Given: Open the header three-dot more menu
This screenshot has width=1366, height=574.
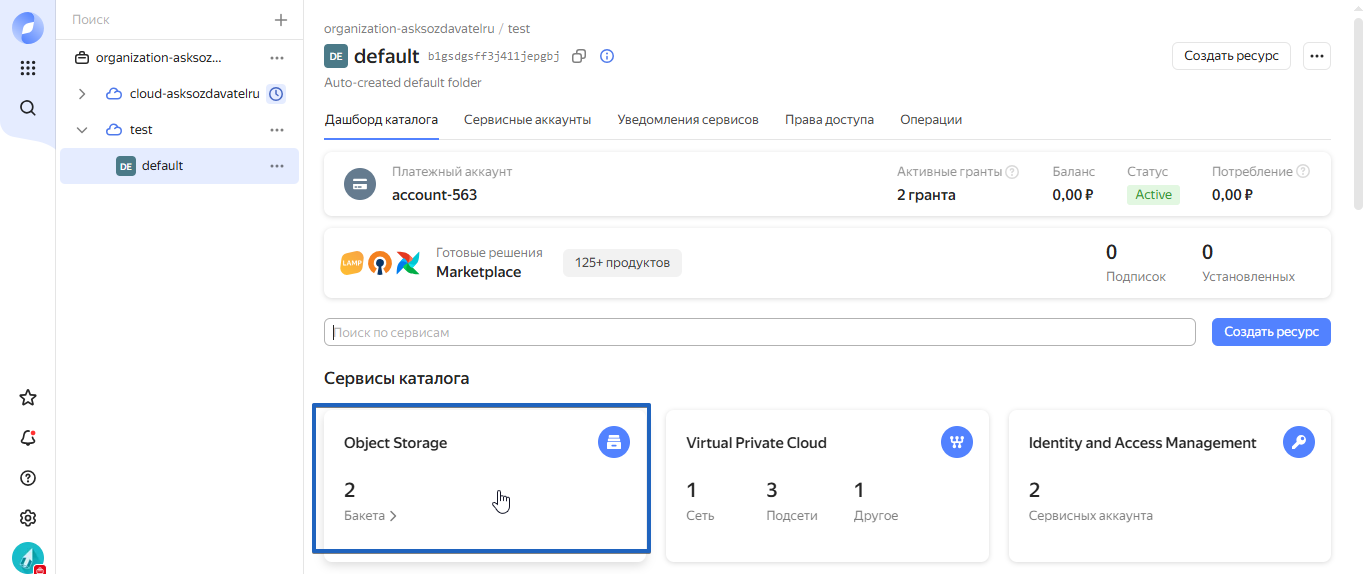Looking at the screenshot, I should (1317, 56).
